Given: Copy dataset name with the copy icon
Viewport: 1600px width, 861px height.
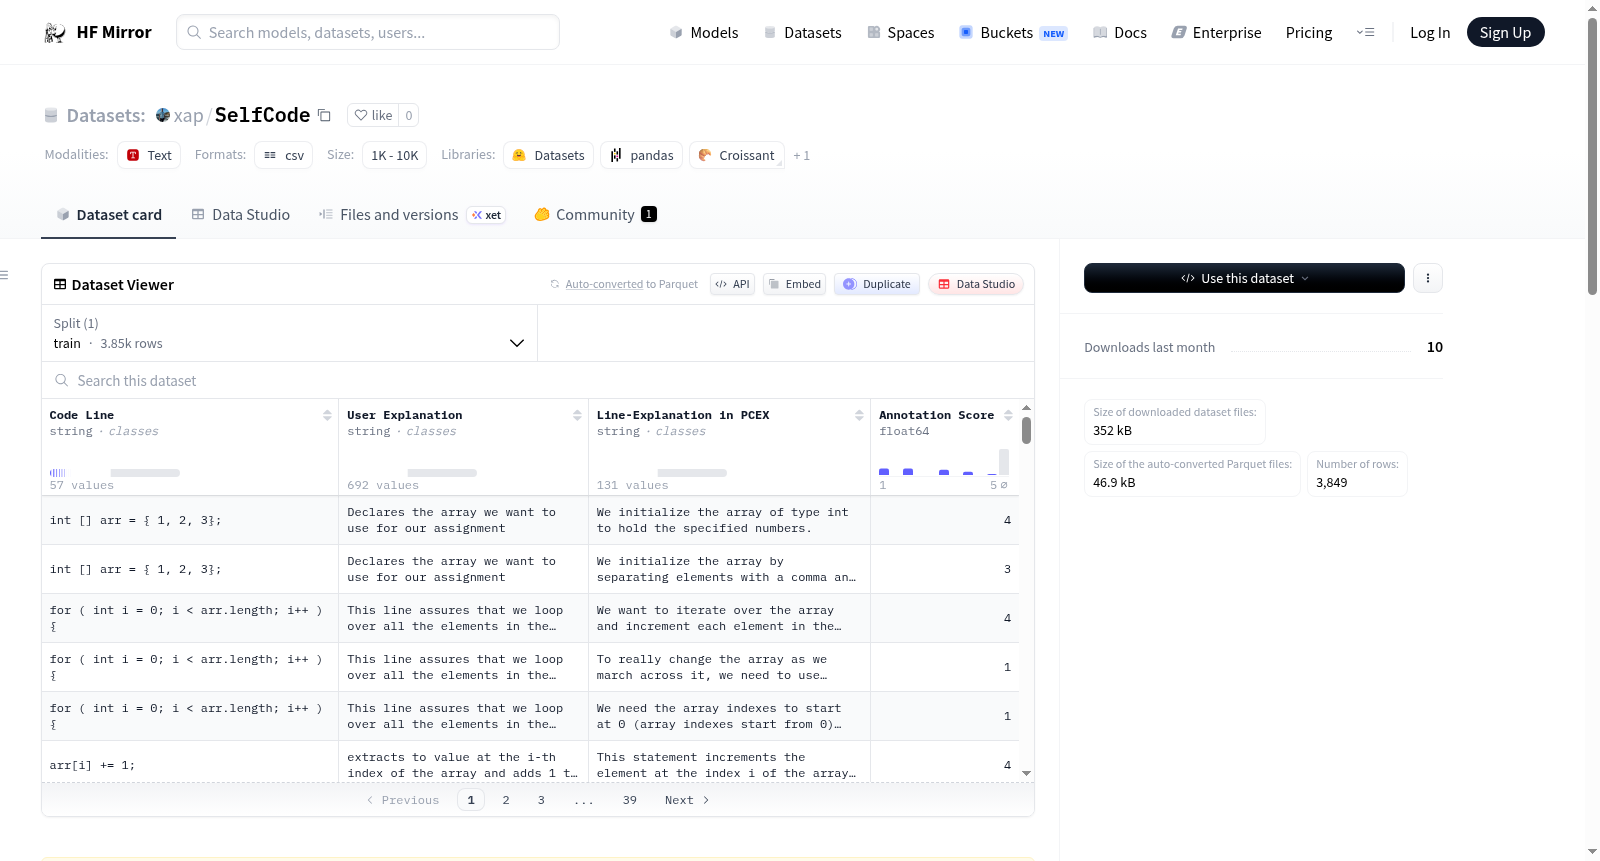Looking at the screenshot, I should tap(324, 115).
